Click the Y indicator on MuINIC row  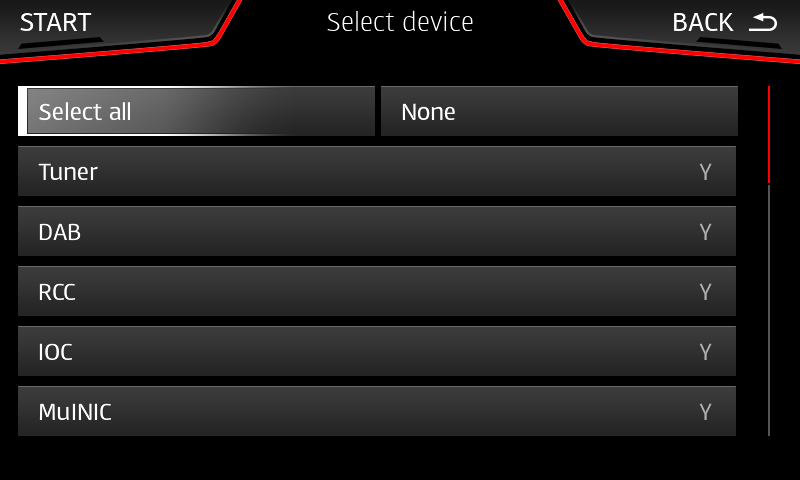[x=705, y=412]
